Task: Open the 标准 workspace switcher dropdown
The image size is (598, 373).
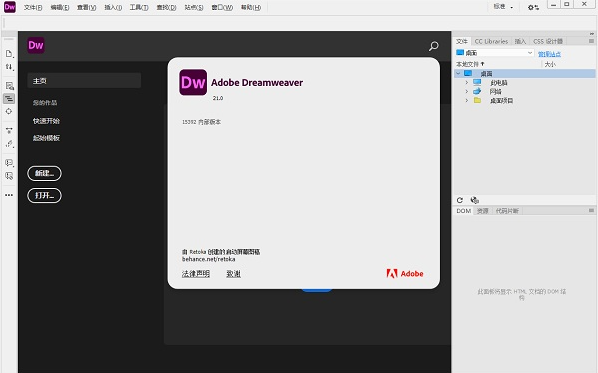Action: (x=503, y=7)
